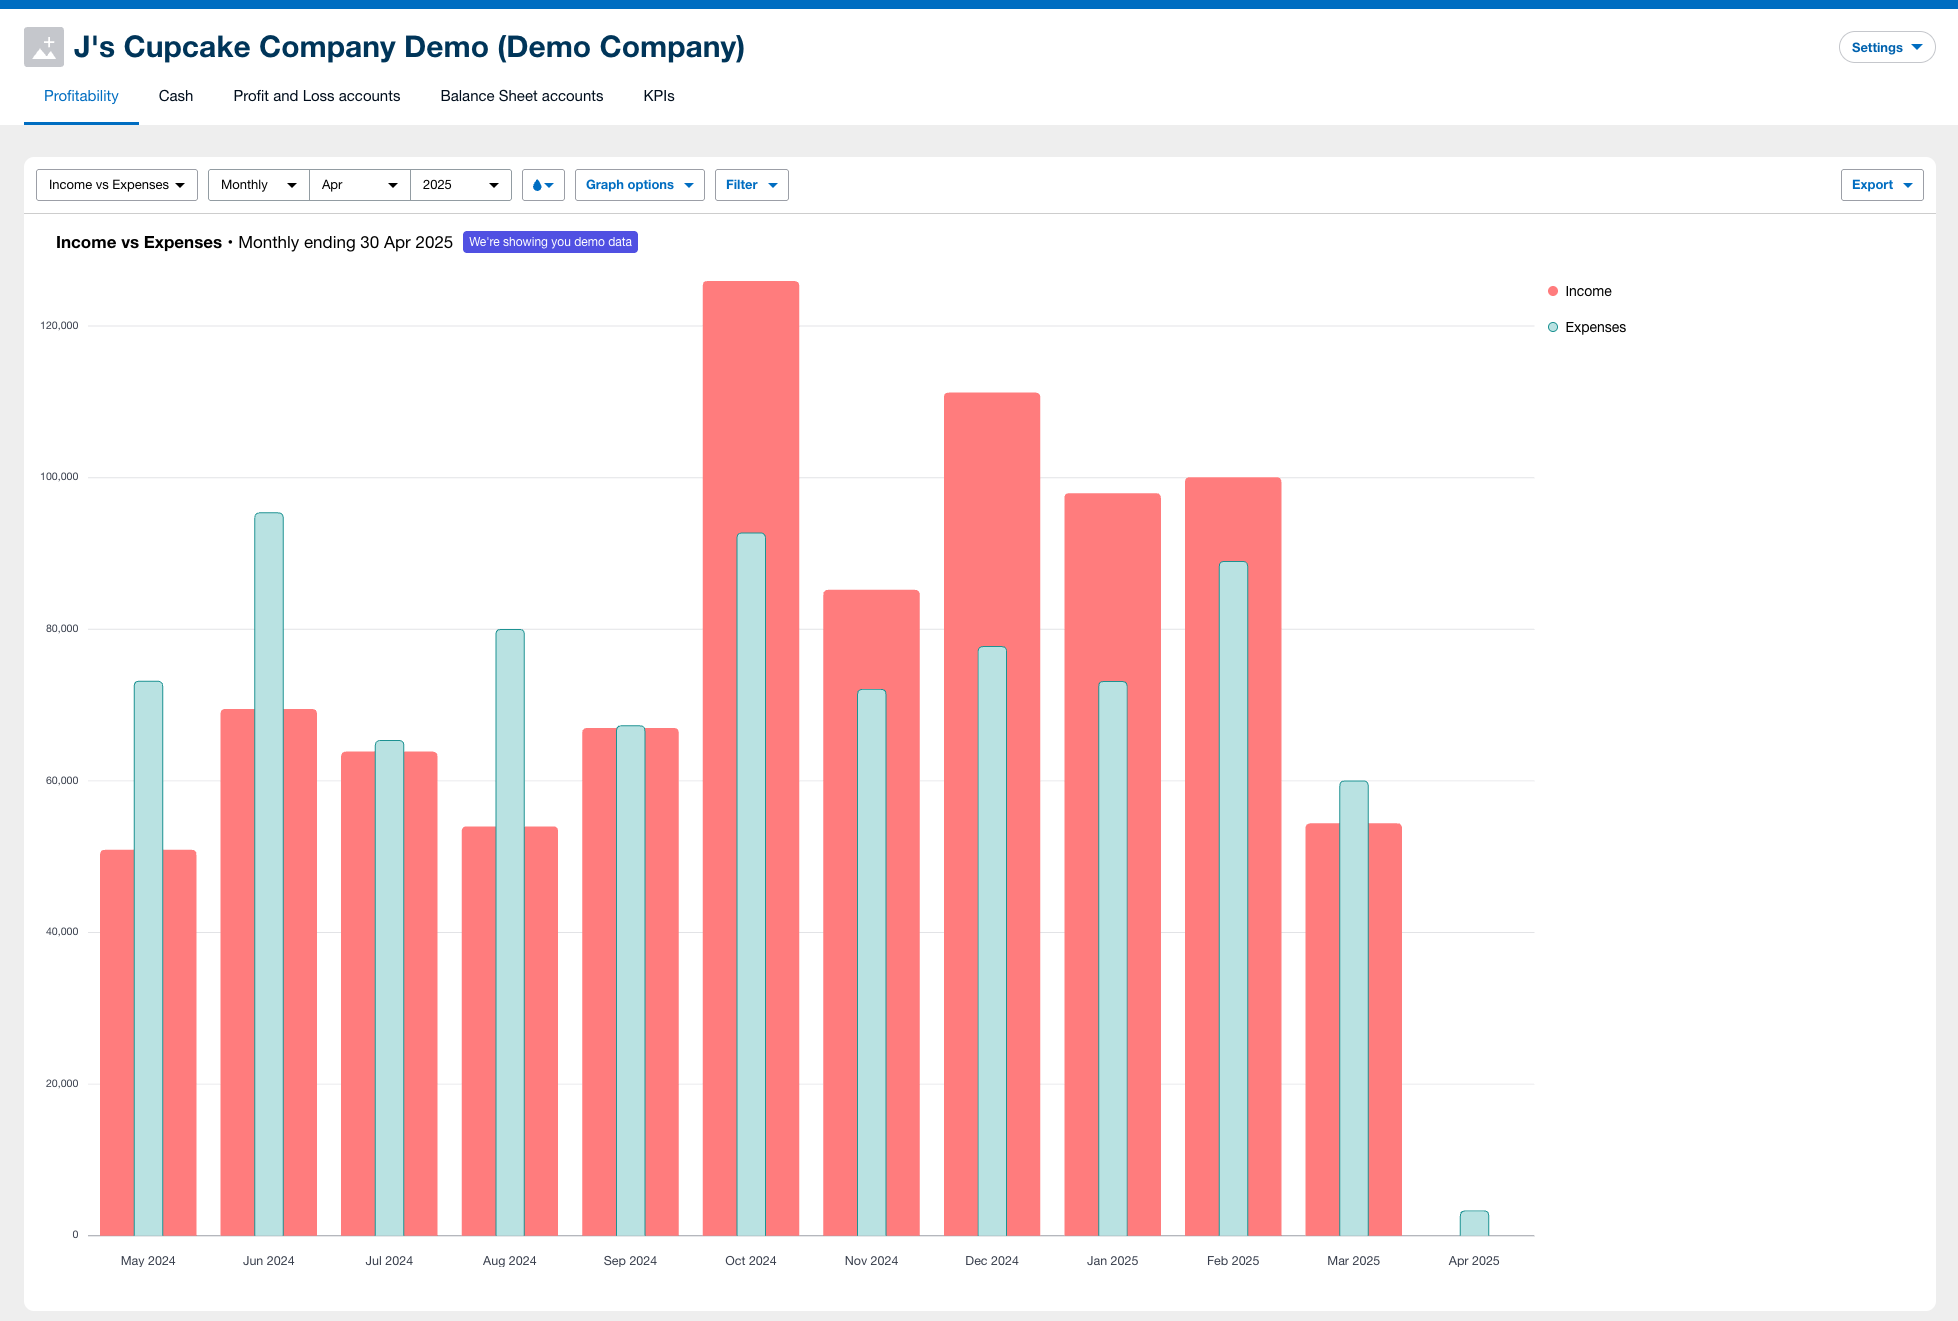Click the Filter dropdown chevron

(x=770, y=185)
